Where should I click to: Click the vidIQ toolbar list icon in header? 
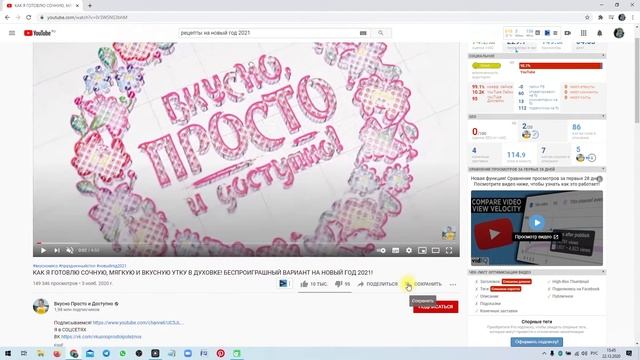[555, 33]
